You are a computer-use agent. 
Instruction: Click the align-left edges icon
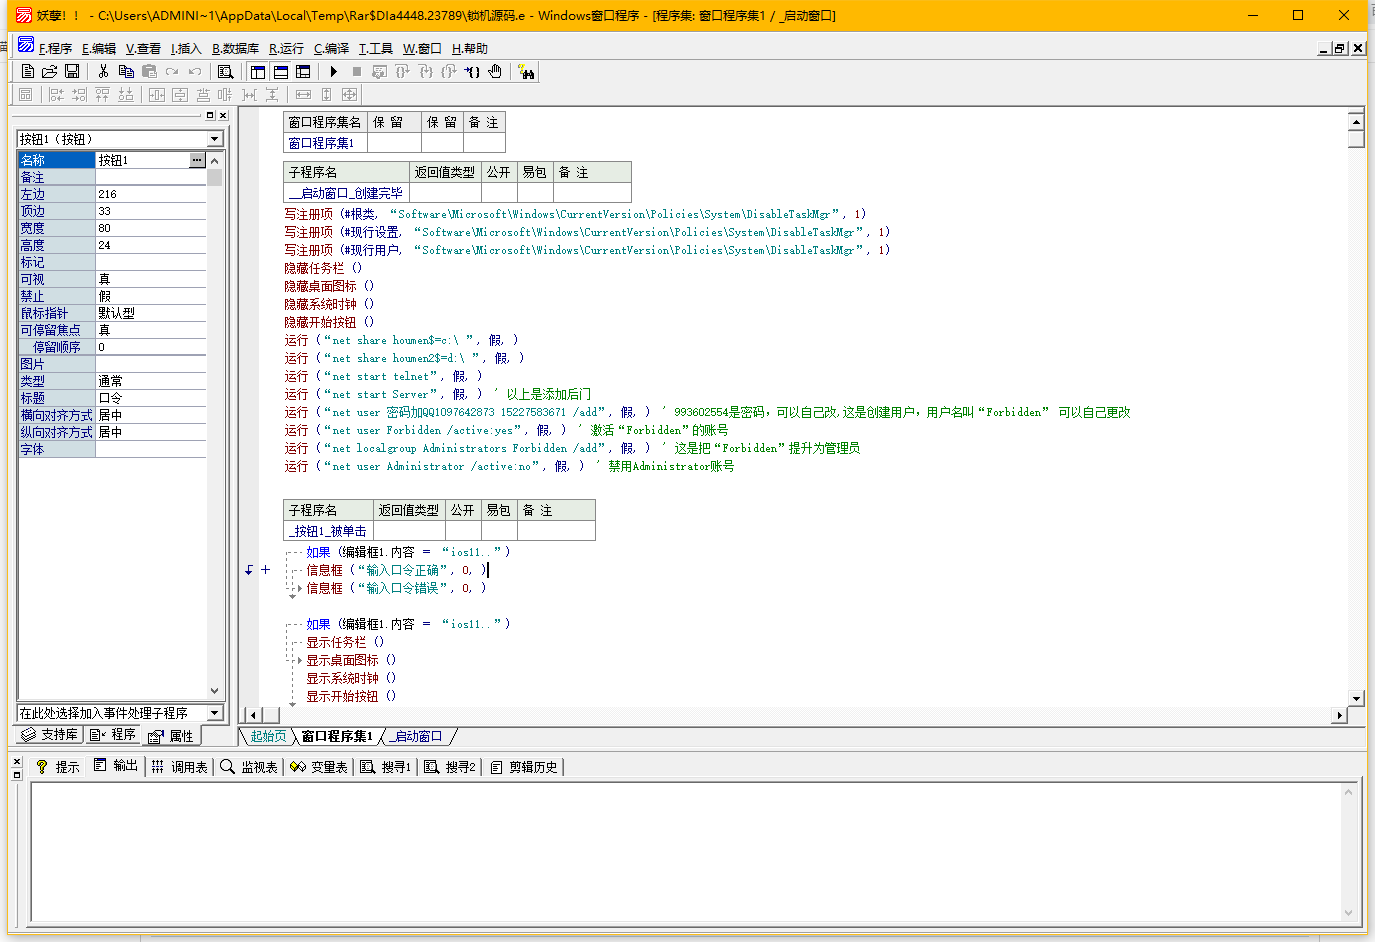pyautogui.click(x=56, y=94)
